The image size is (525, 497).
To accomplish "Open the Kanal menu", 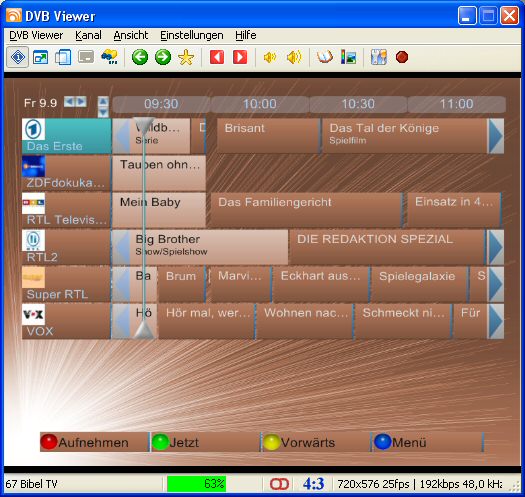I will (88, 36).
